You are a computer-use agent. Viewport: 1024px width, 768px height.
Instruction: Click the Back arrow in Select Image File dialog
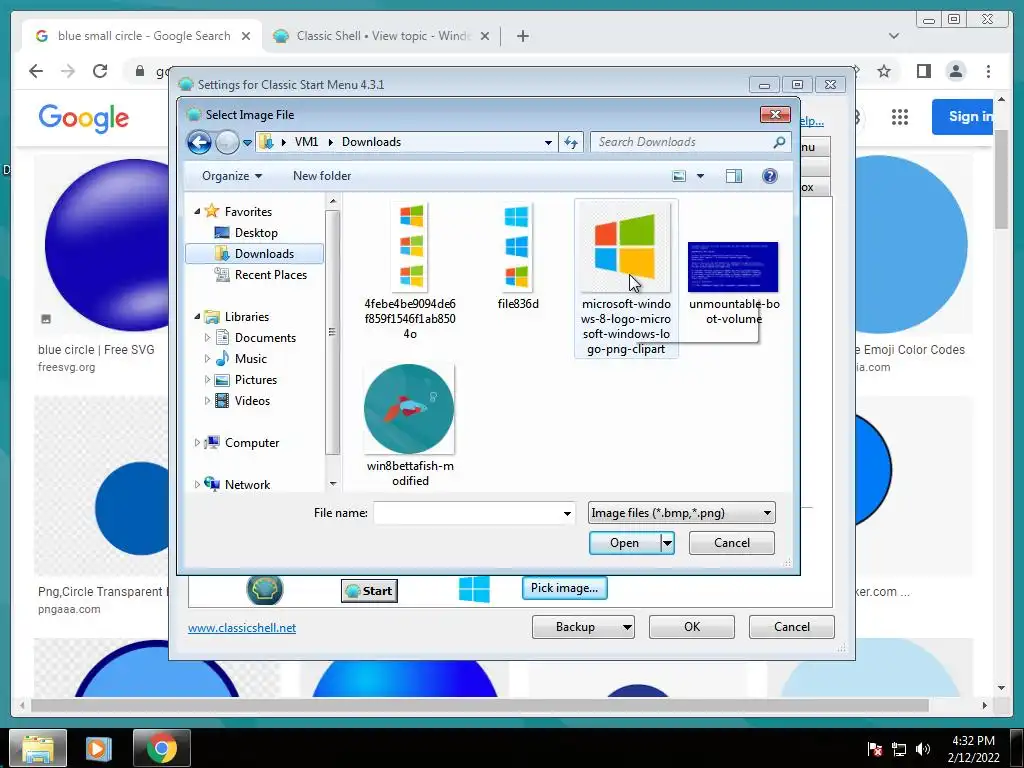(x=199, y=142)
